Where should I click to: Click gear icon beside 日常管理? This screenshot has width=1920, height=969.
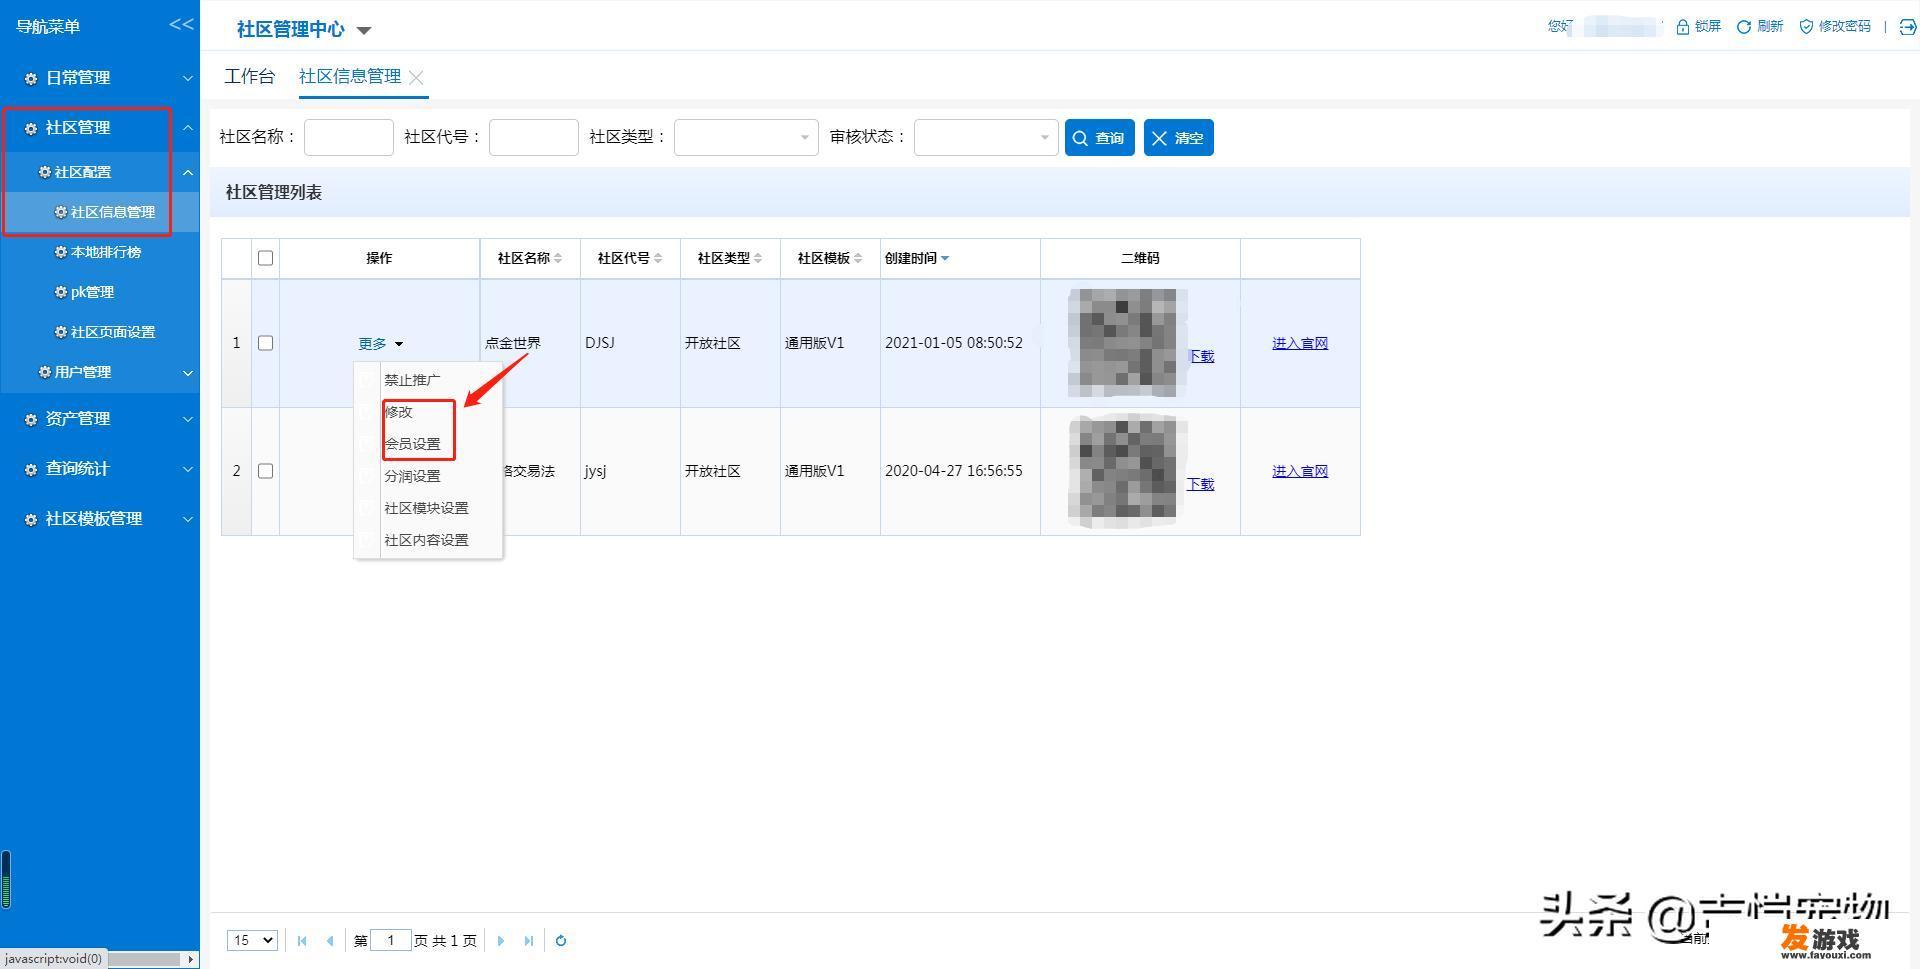click(31, 78)
